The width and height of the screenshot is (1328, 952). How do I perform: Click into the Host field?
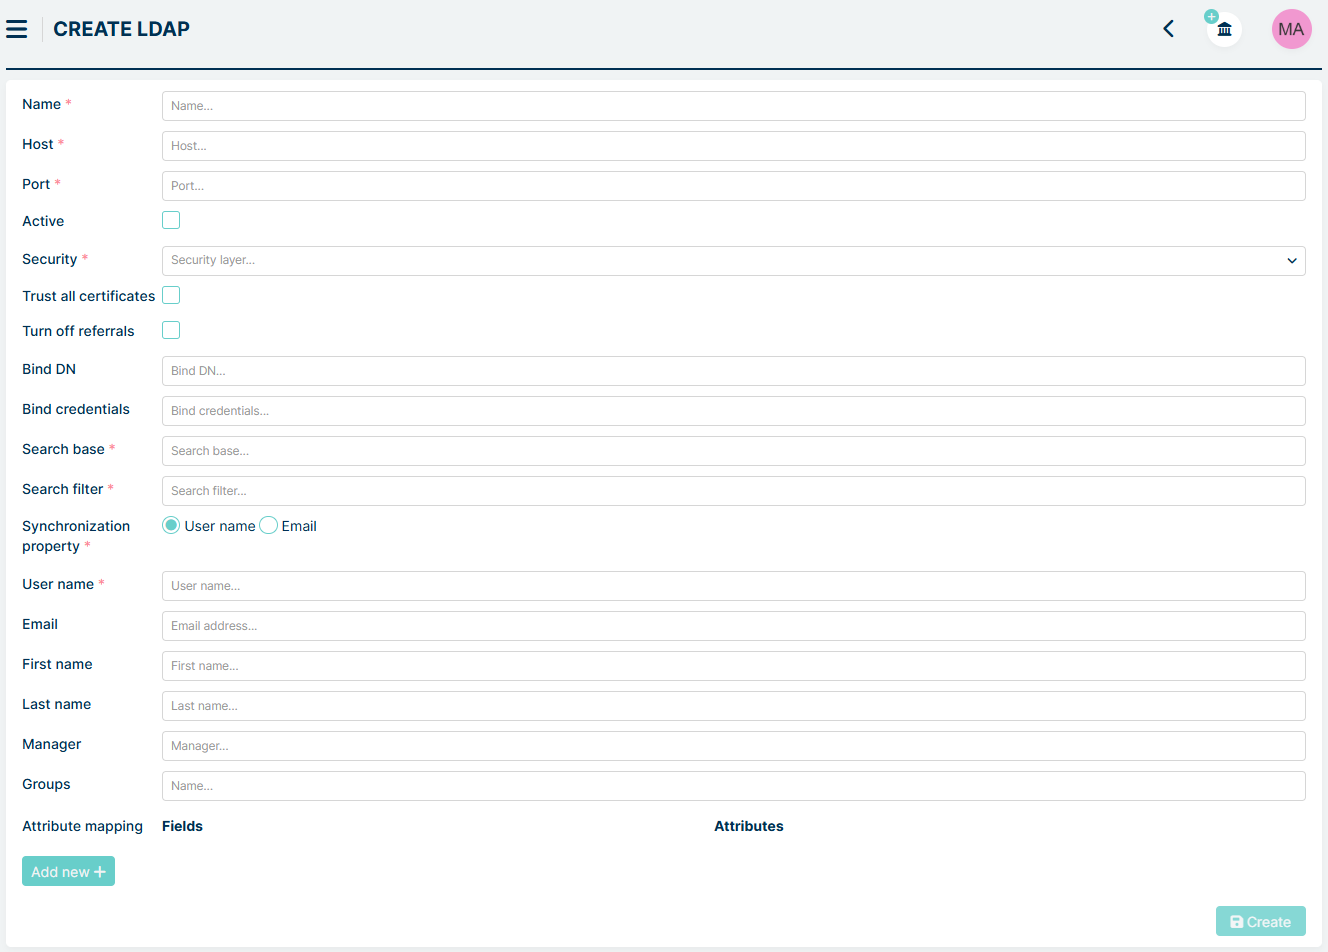pyautogui.click(x=733, y=146)
